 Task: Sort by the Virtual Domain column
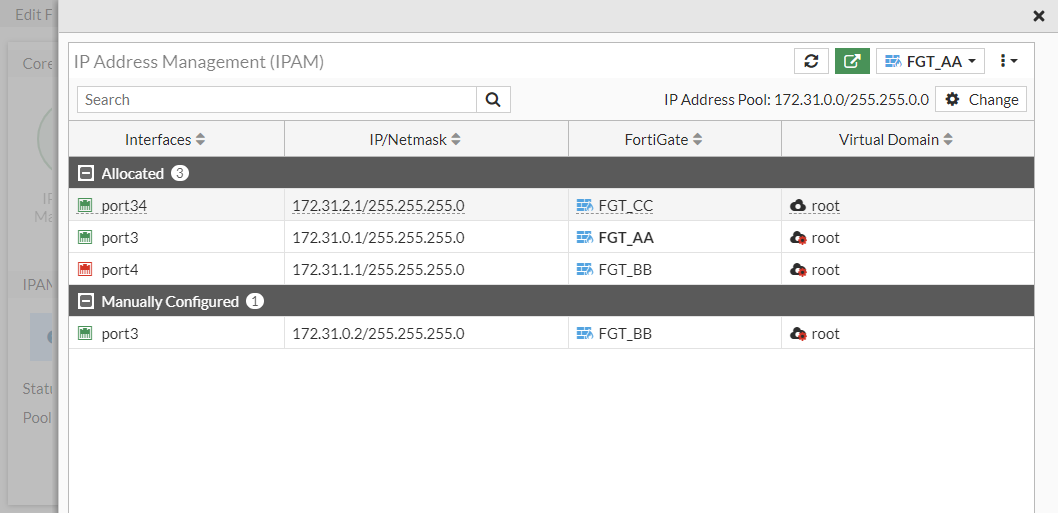895,139
